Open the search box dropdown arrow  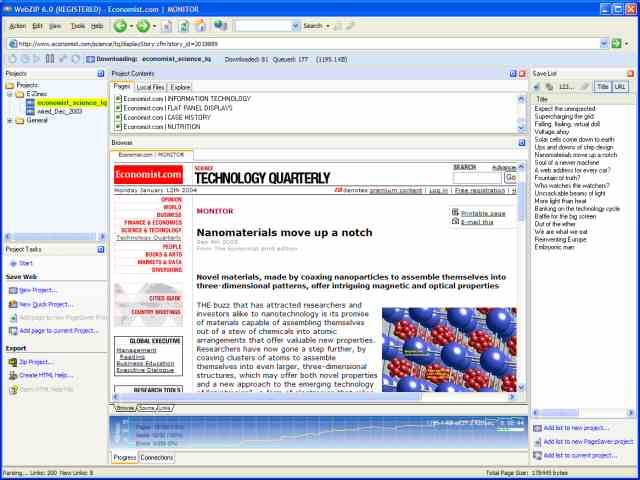pos(296,26)
